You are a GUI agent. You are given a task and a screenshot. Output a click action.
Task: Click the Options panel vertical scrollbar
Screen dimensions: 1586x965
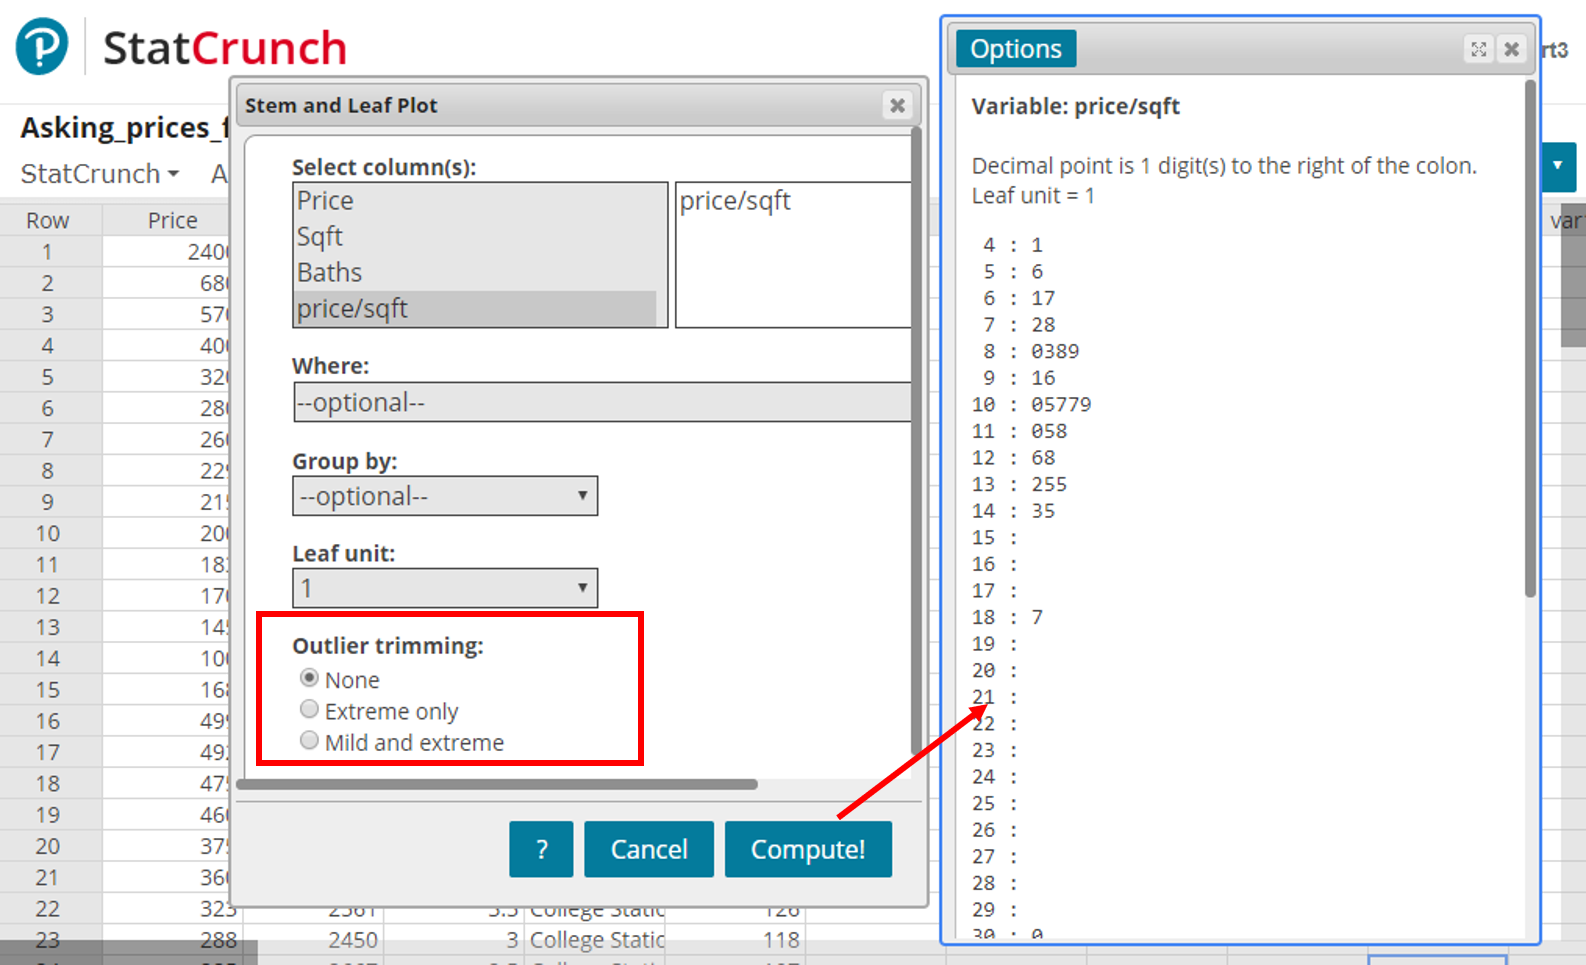pos(1529,340)
